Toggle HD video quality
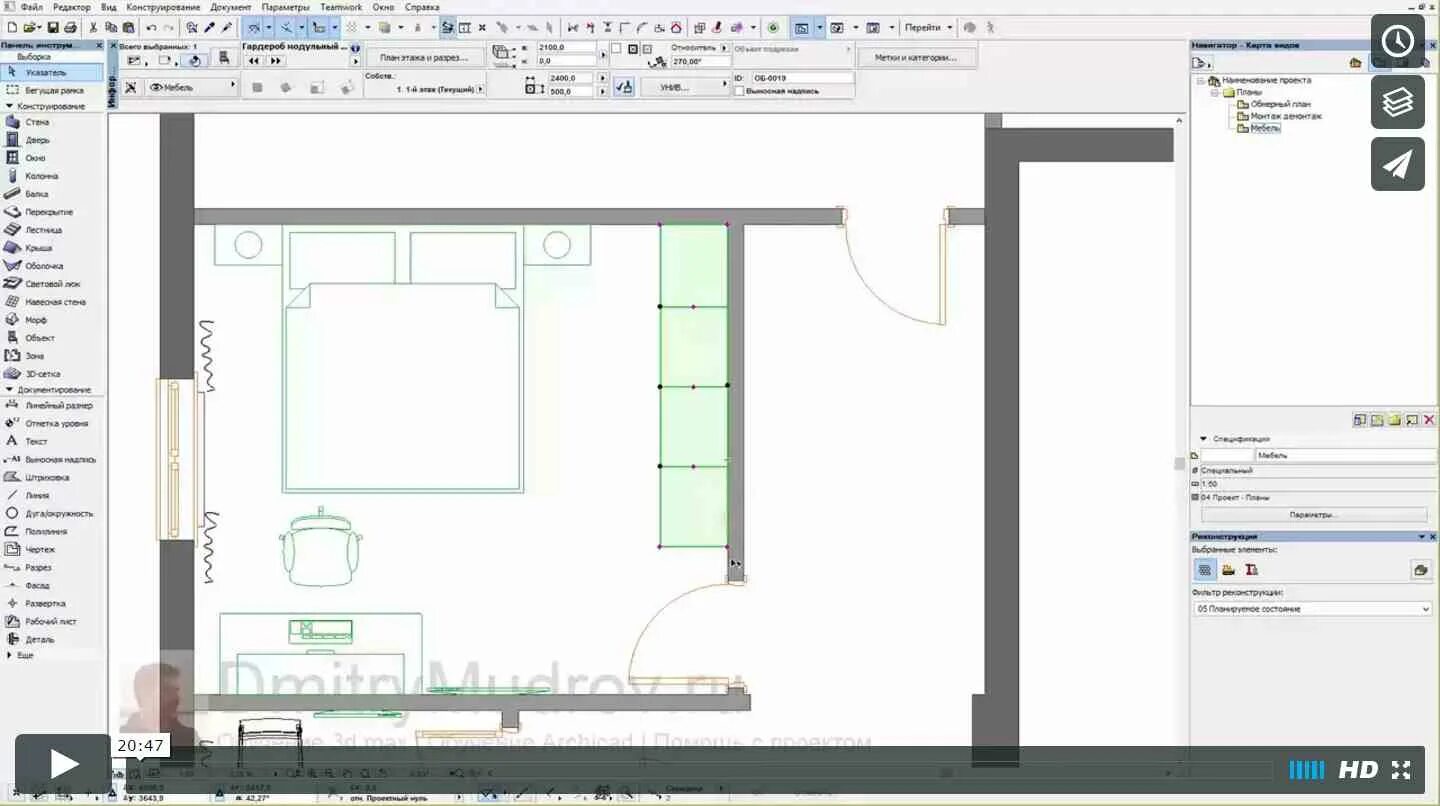 1358,770
